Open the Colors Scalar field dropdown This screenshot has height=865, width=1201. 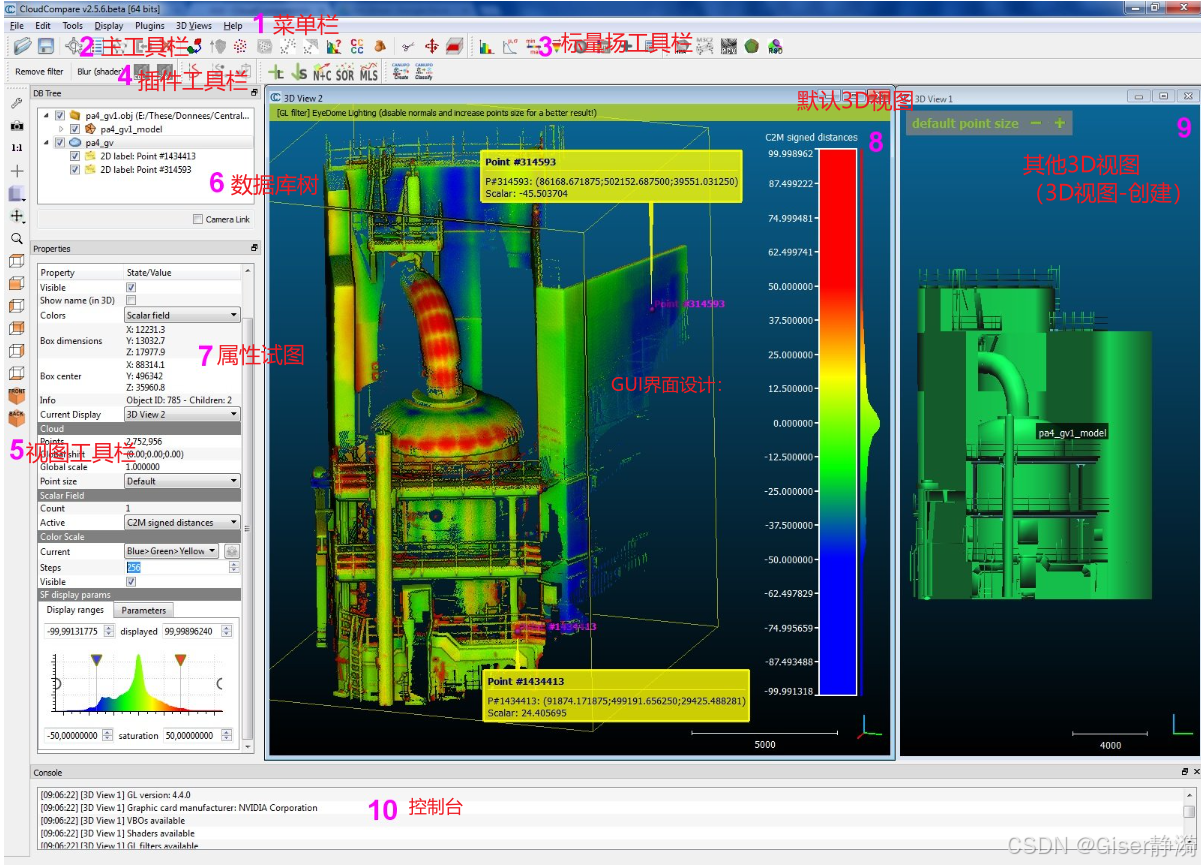click(183, 315)
